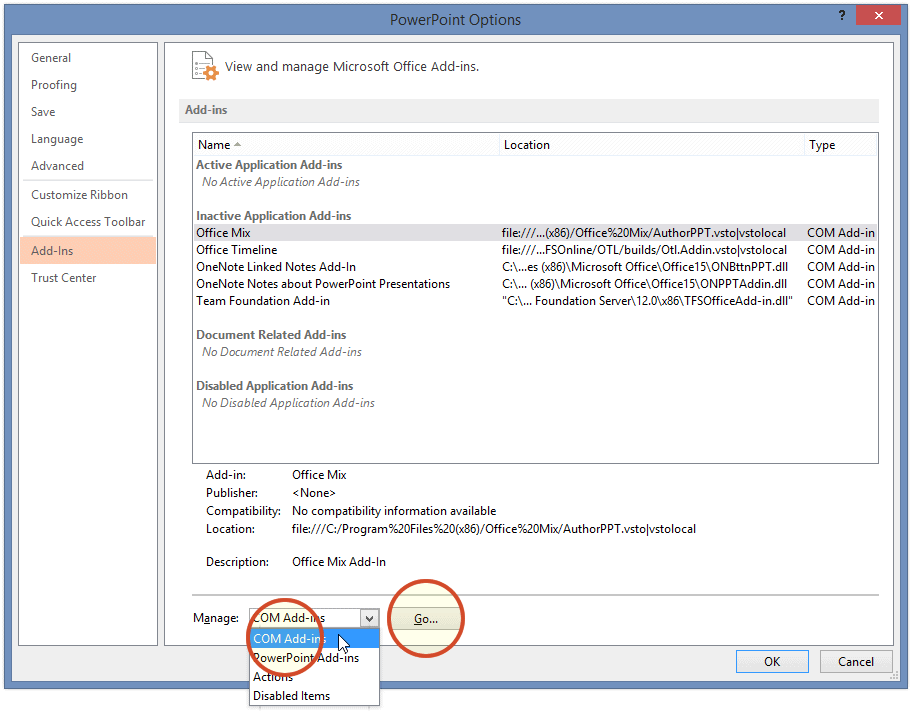Click the Location column header

(x=525, y=144)
